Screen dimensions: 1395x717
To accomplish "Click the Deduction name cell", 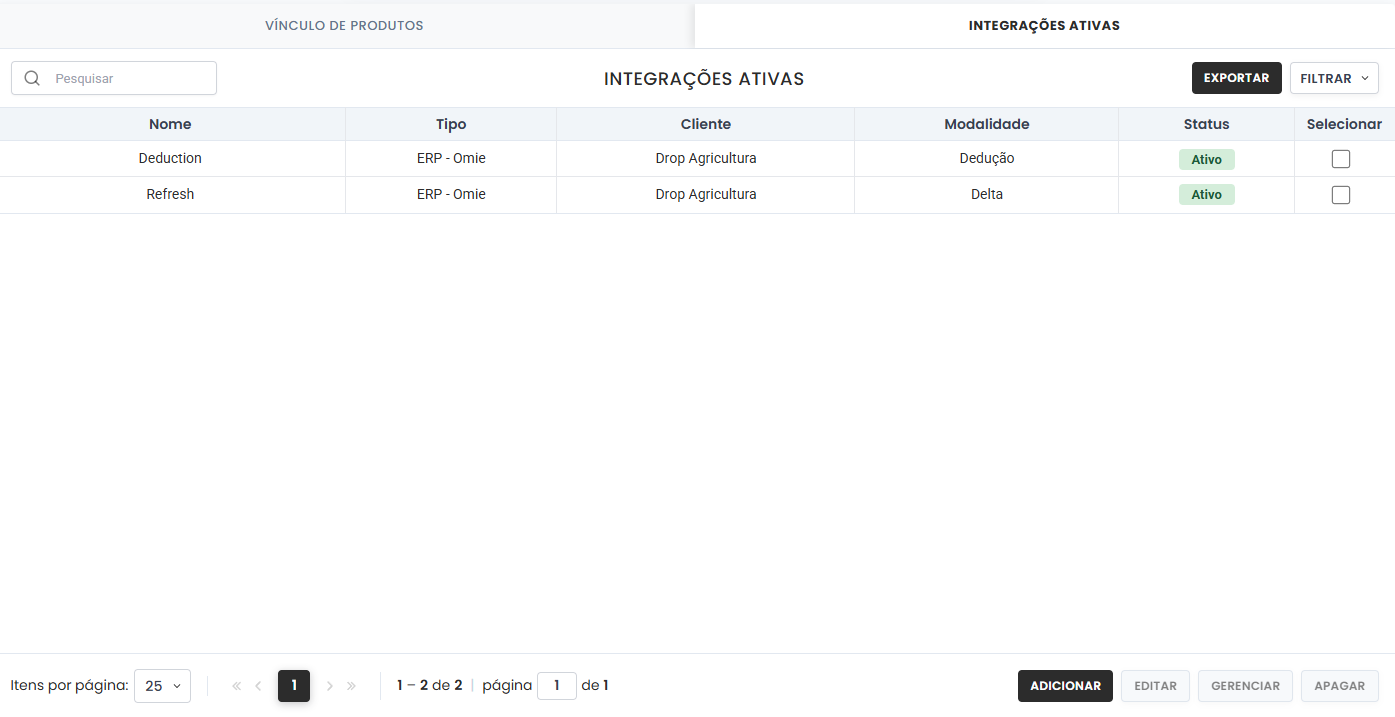I will click(170, 158).
